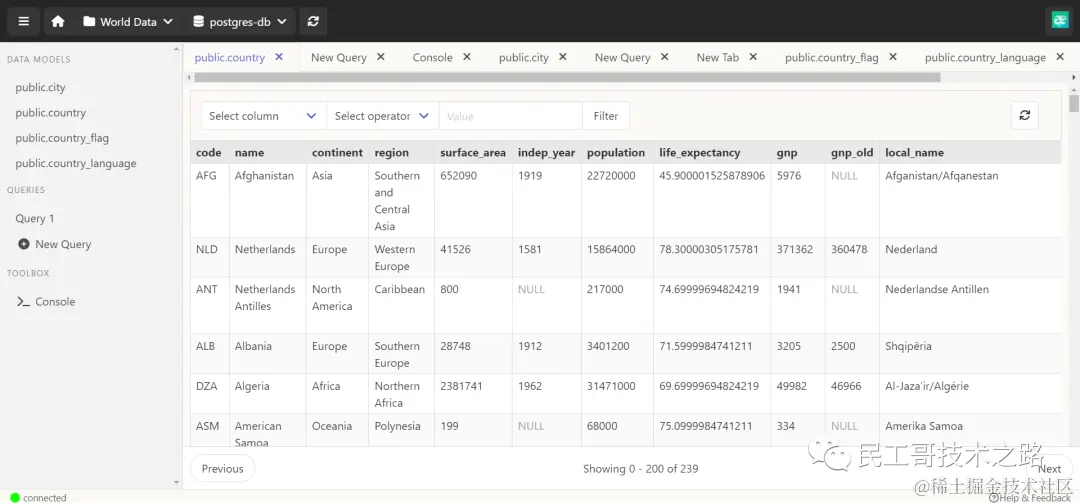Open the account avatar icon
Image resolution: width=1080 pixels, height=503 pixels.
click(1059, 21)
